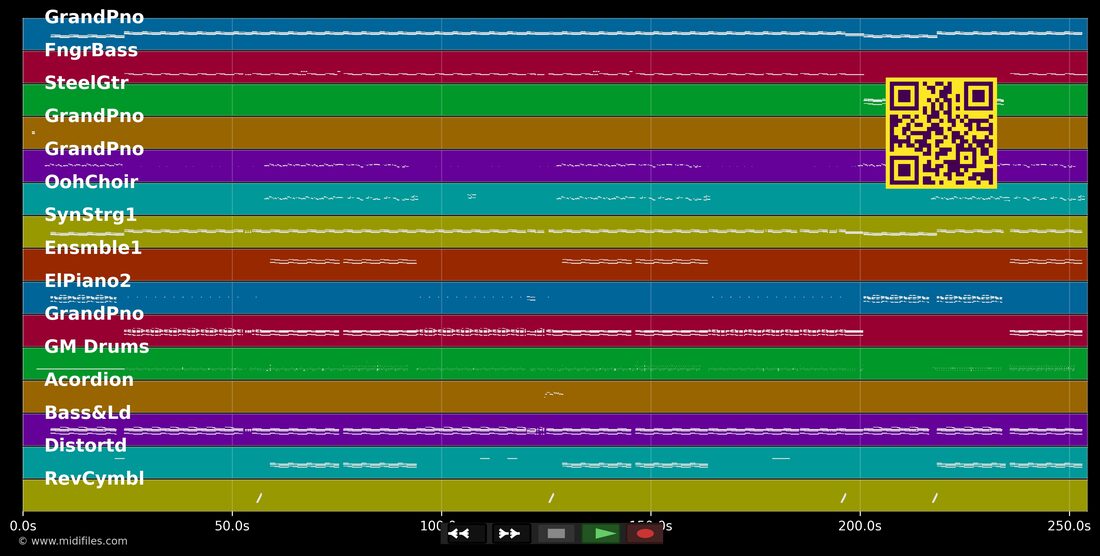The image size is (1100, 556).
Task: Select the SynStrg1 track label
Action: (x=90, y=215)
